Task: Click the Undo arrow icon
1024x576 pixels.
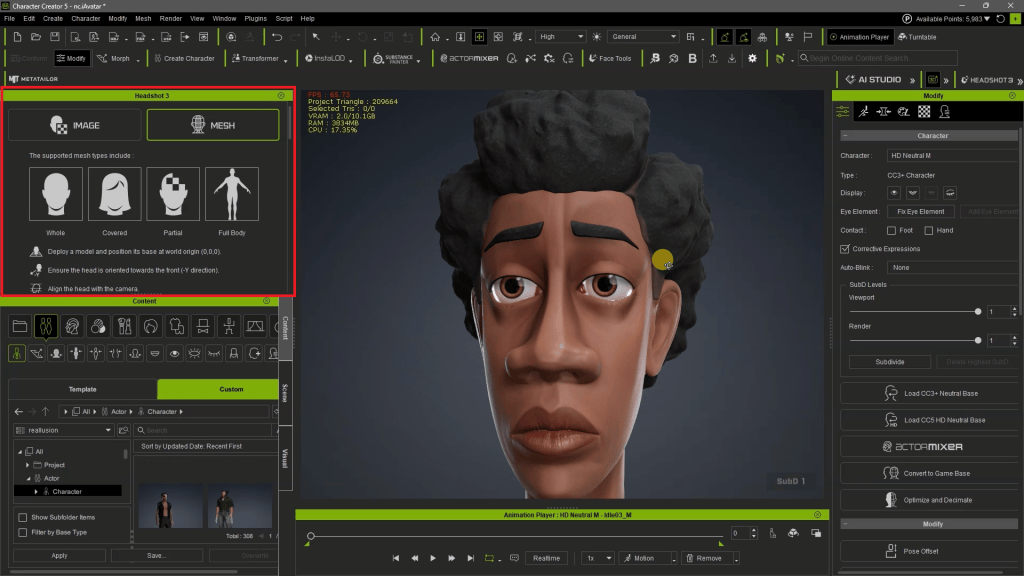Action: point(277,37)
